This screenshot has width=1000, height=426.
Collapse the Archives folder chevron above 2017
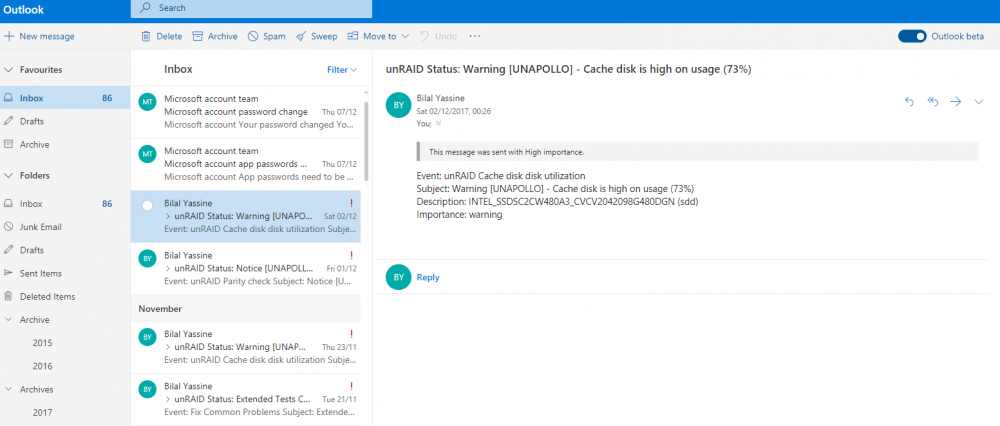[x=8, y=389]
